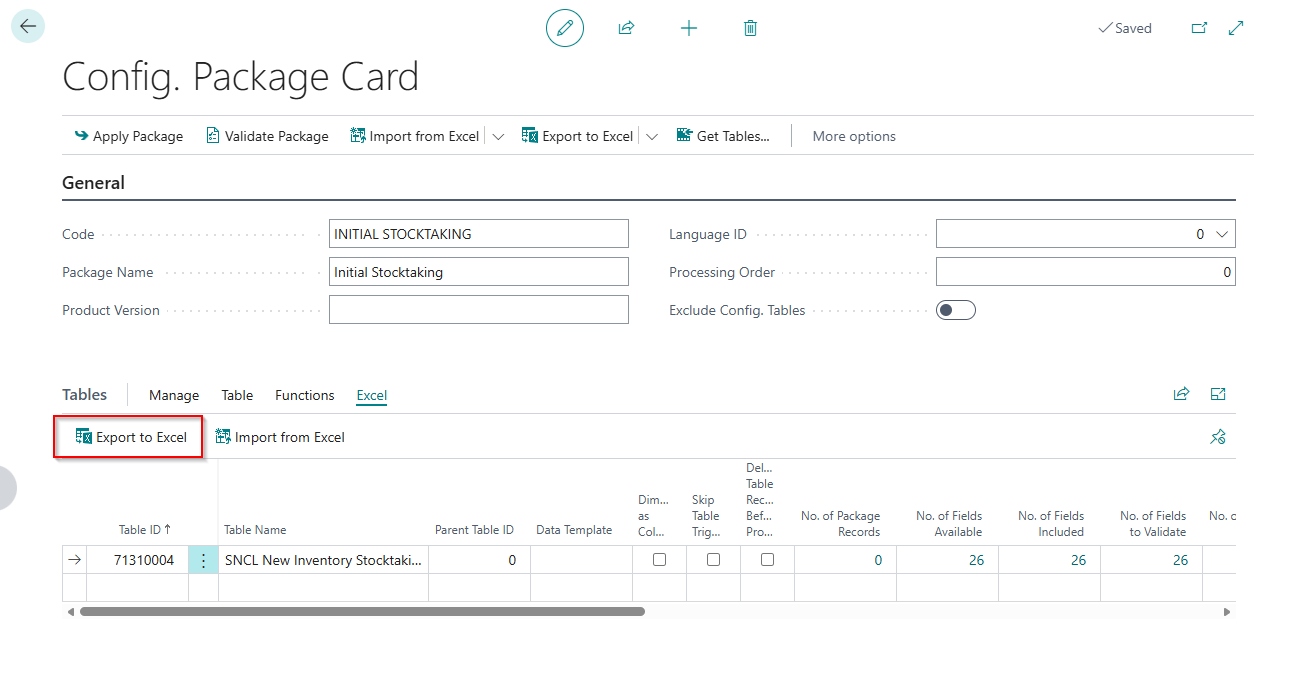Click the Skip Table Trig... column header
Viewport: 1292px width, 691px height.
705,515
